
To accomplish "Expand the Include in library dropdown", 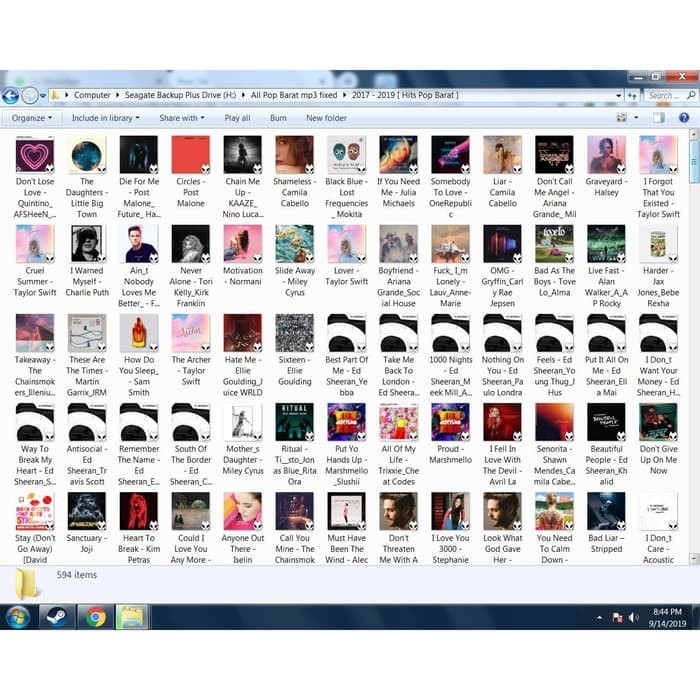I will pos(104,118).
